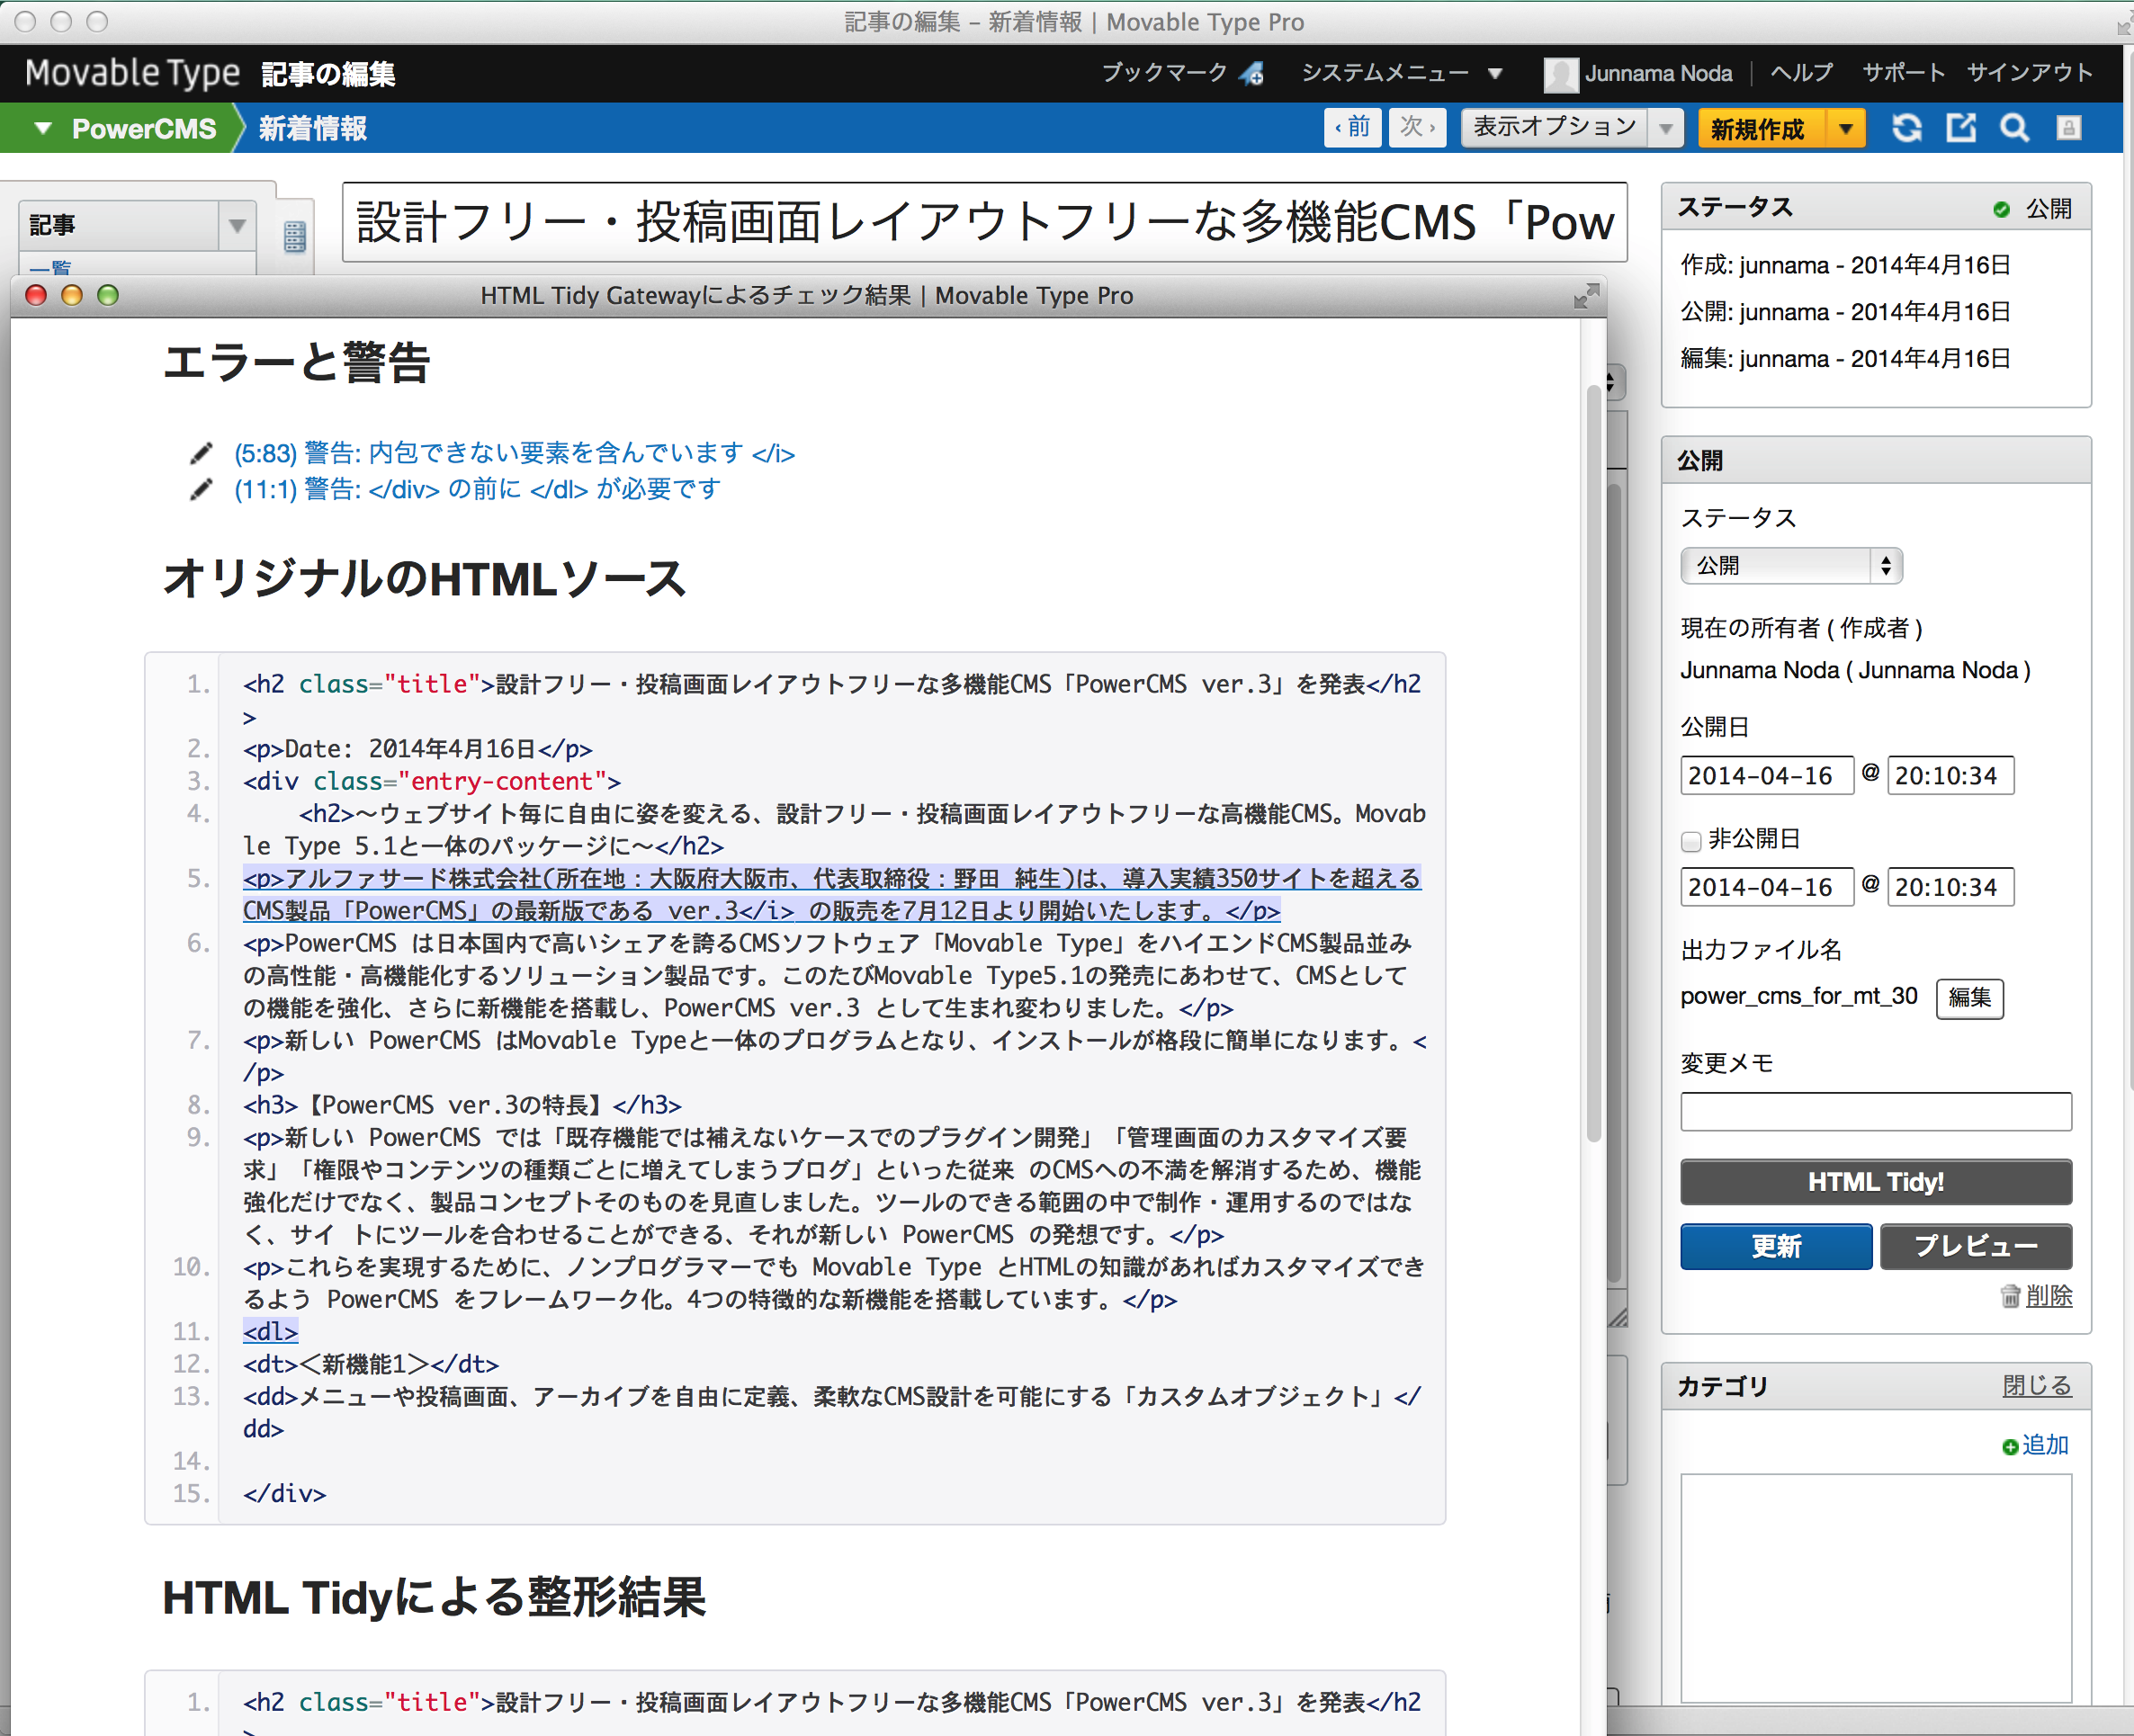2134x1736 pixels.
Task: Click pencil icon for warning (11:1)
Action: click(x=201, y=489)
